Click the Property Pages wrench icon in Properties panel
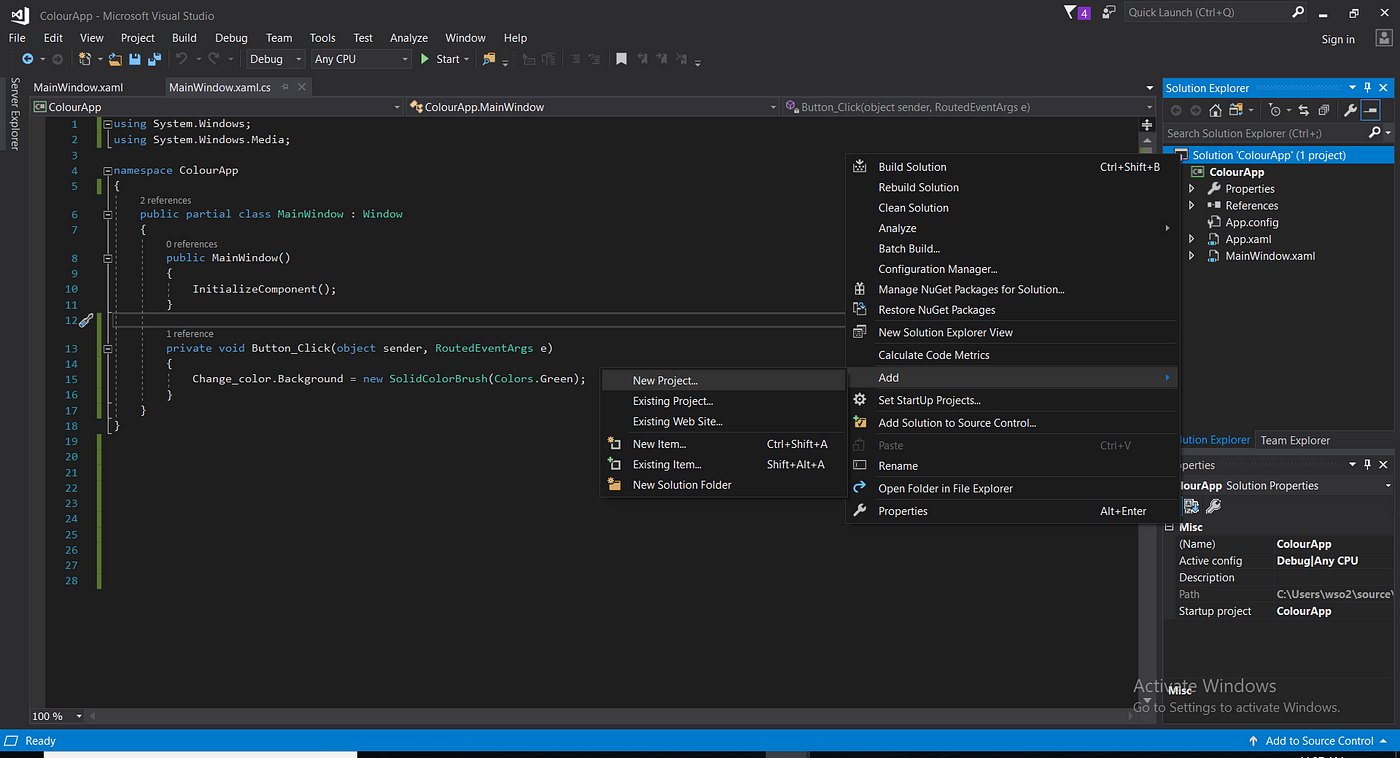 pyautogui.click(x=1213, y=507)
